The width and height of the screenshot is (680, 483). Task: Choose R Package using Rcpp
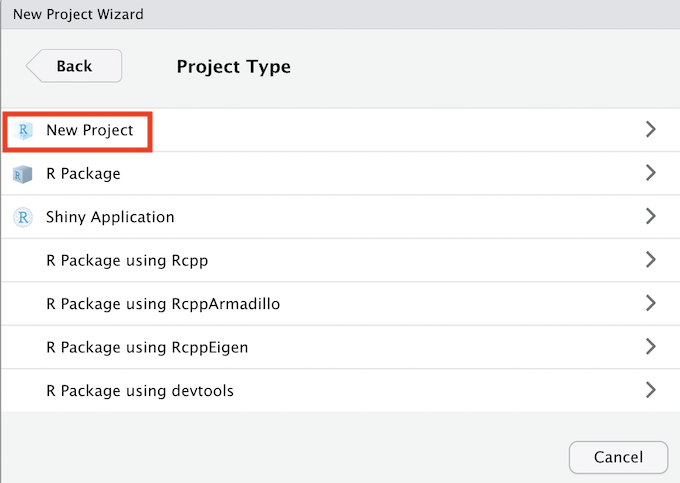(127, 261)
